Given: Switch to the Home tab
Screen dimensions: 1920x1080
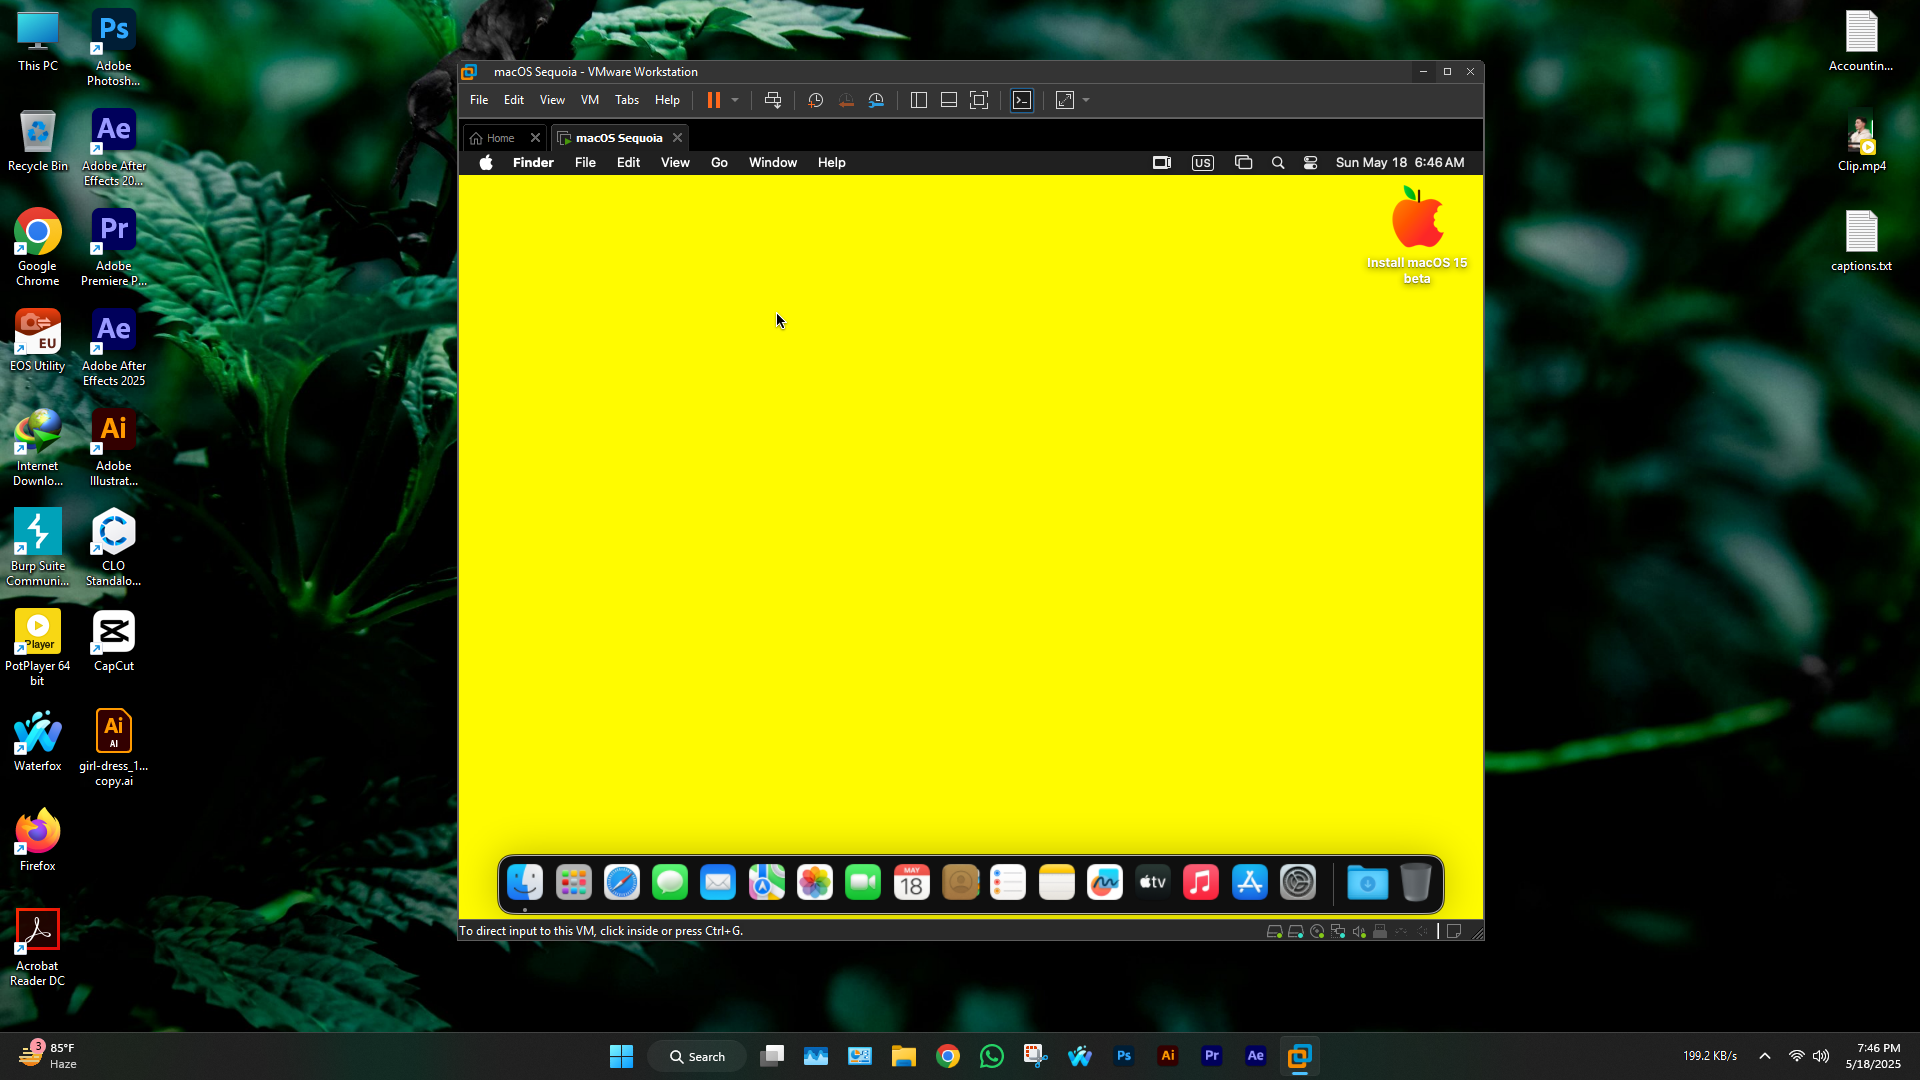Looking at the screenshot, I should (500, 138).
